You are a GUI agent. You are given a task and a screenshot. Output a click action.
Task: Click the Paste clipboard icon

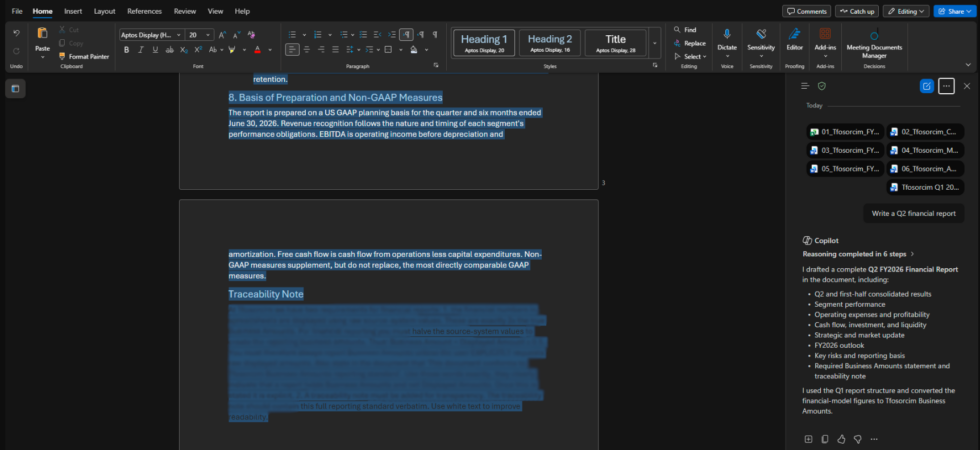tap(42, 33)
